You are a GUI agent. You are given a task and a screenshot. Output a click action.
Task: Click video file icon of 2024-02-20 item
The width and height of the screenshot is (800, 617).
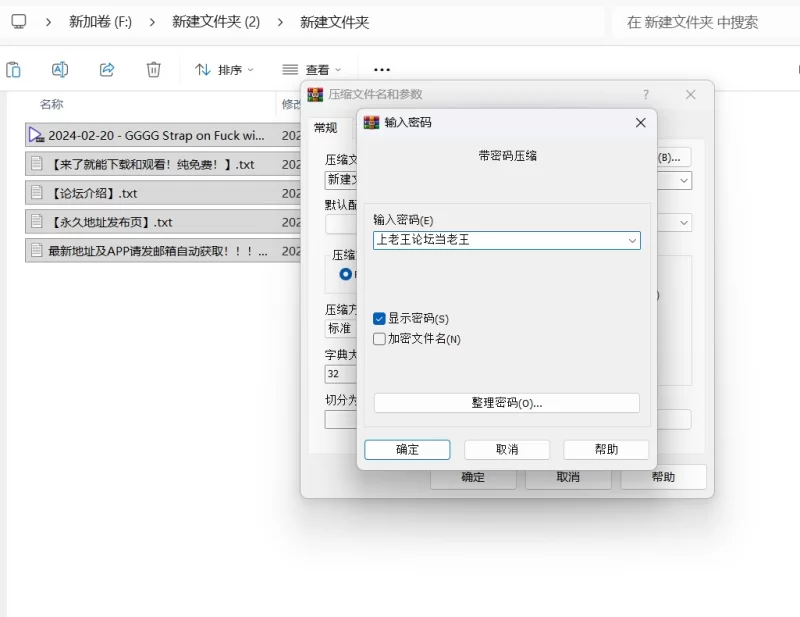pyautogui.click(x=36, y=135)
